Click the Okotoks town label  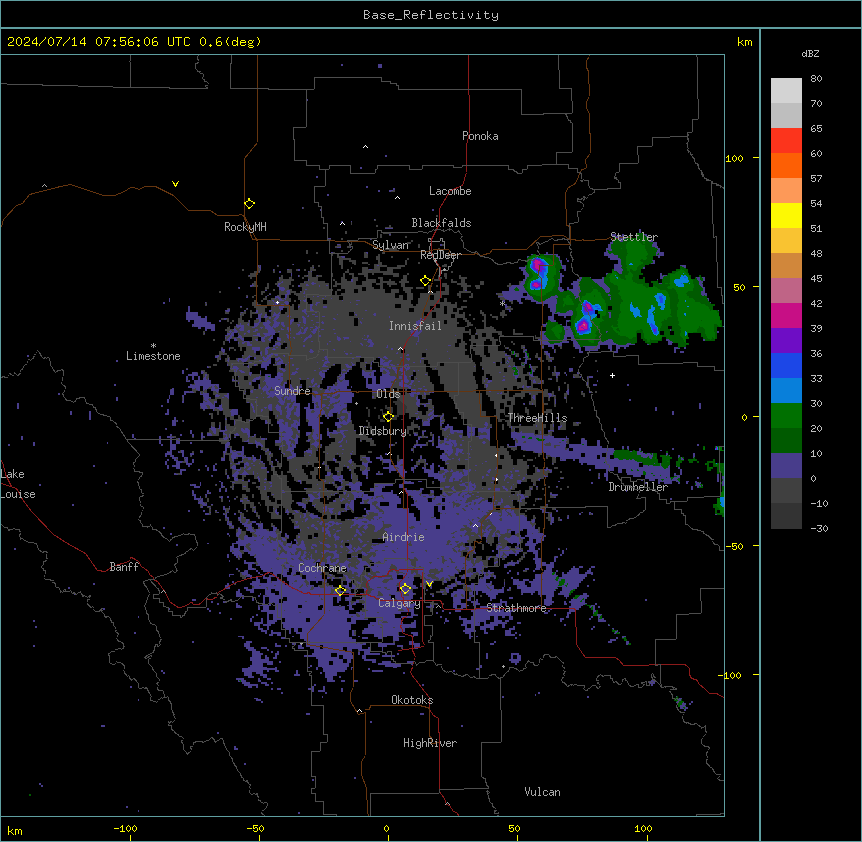click(412, 700)
